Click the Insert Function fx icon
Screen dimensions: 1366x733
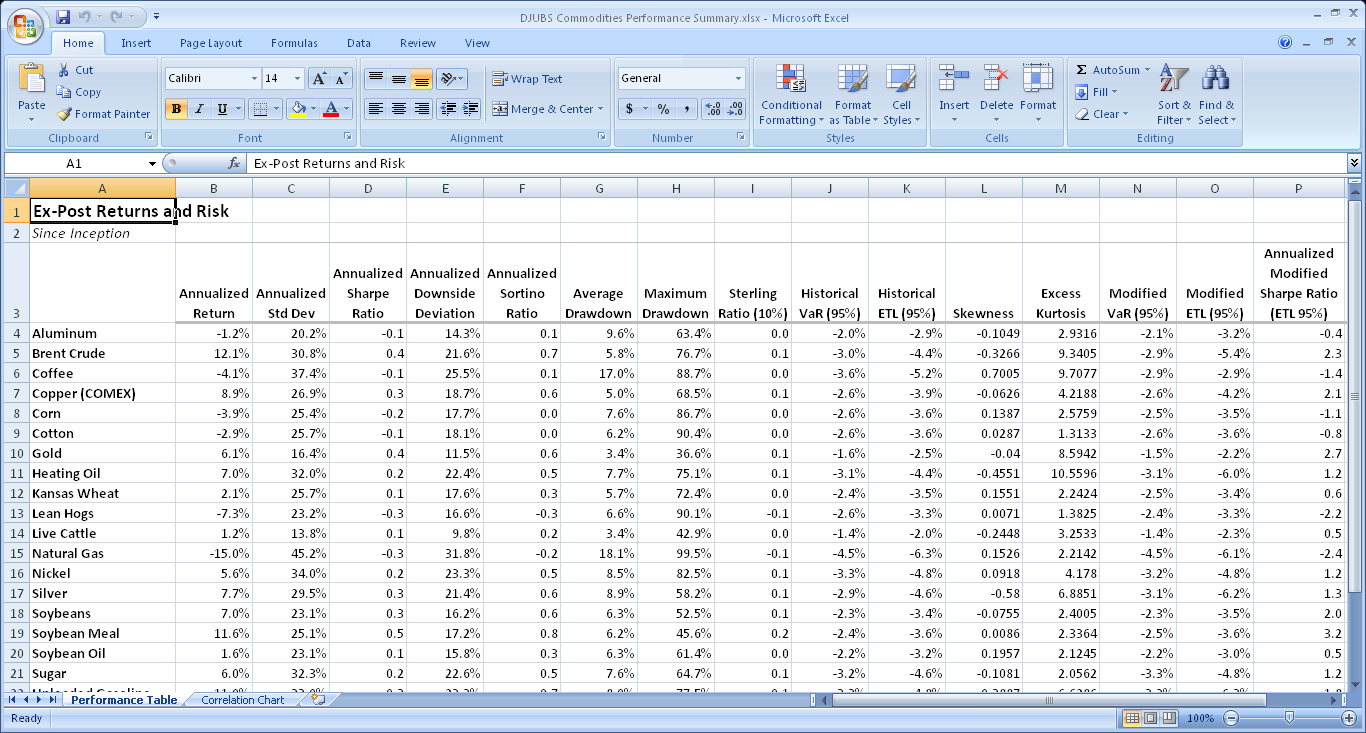[234, 163]
